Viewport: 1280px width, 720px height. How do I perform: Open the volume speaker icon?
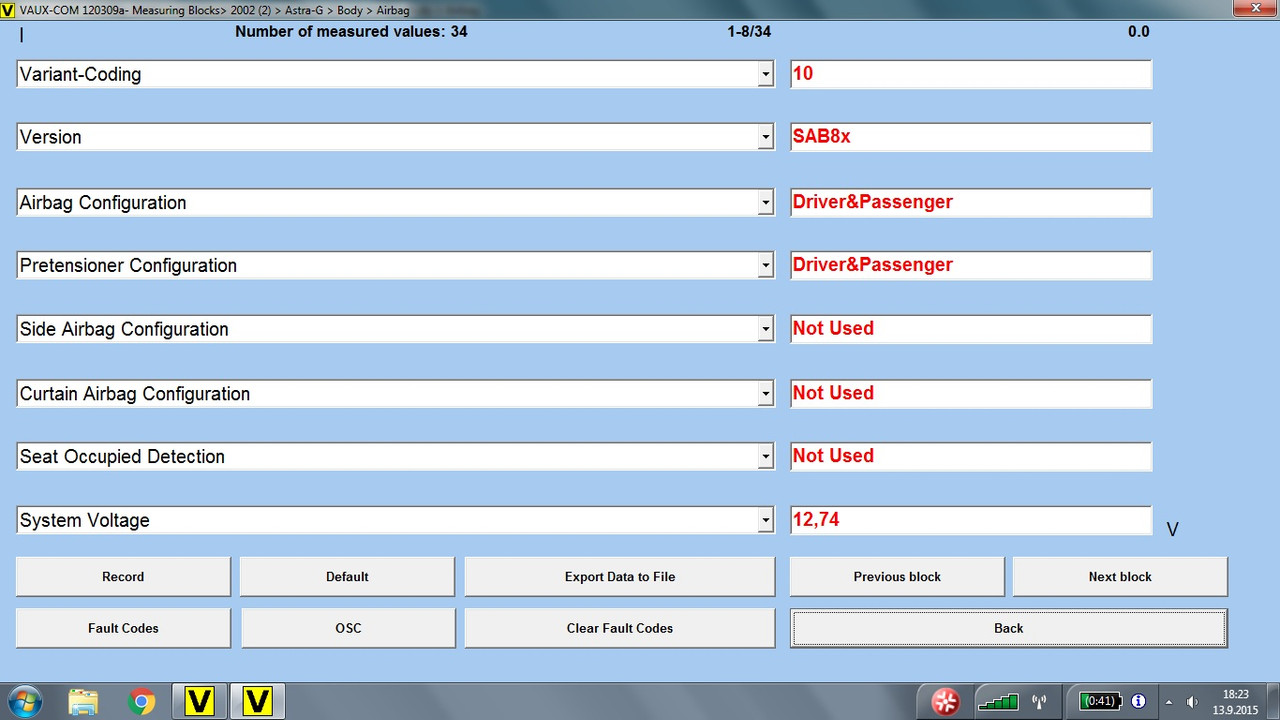pos(1192,702)
